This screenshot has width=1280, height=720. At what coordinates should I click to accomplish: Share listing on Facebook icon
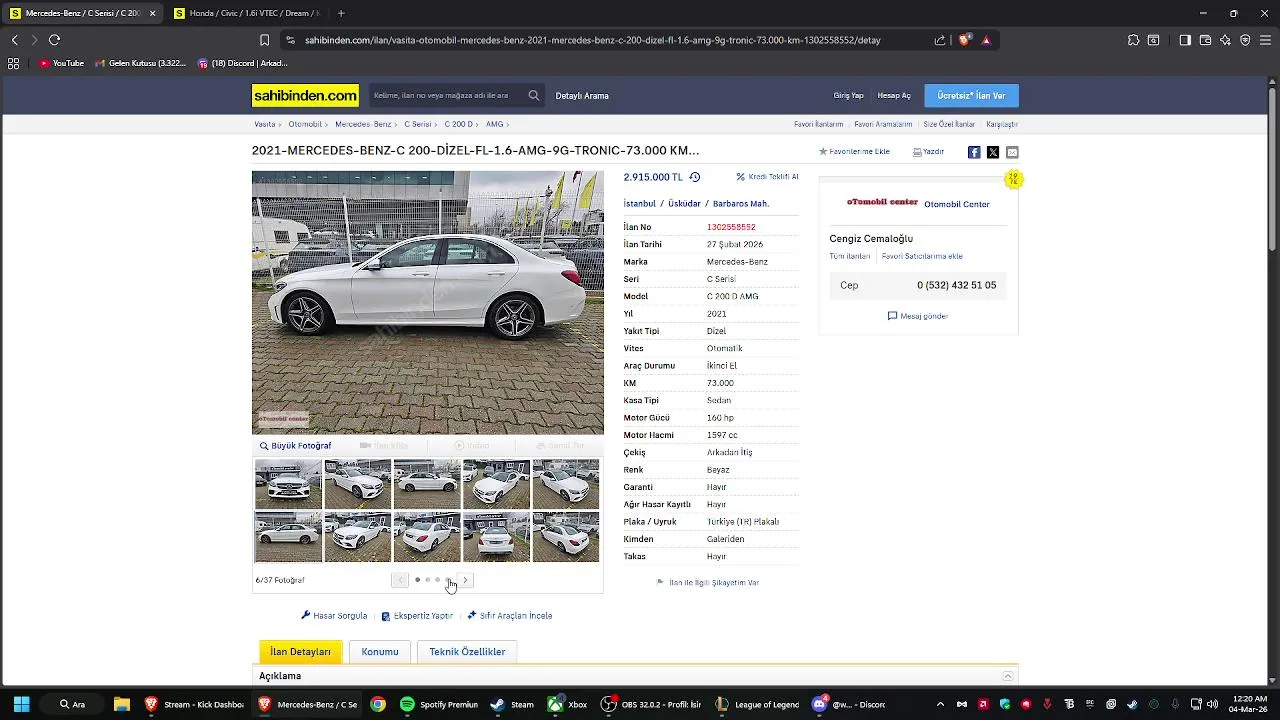pyautogui.click(x=974, y=152)
